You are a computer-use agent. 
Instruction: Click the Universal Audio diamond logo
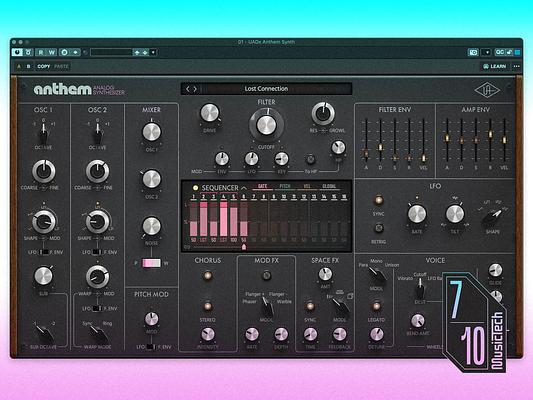(487, 90)
